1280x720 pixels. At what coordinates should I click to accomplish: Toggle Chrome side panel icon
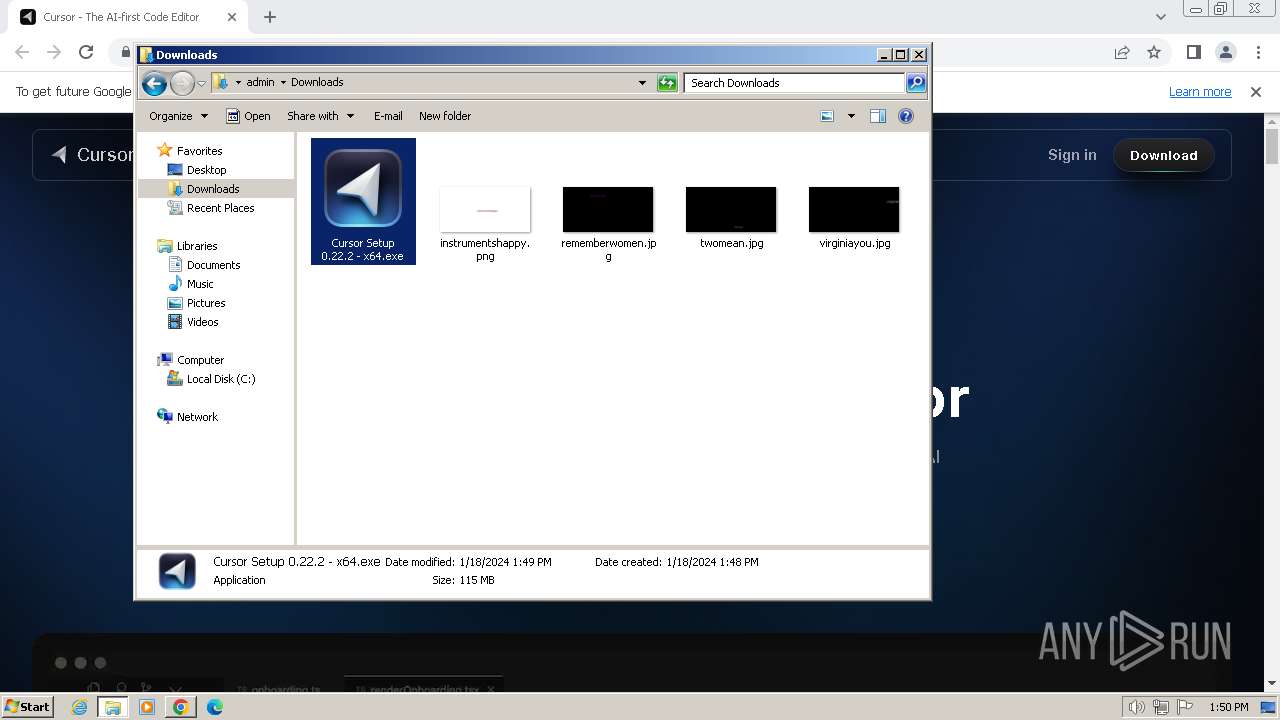(1193, 52)
